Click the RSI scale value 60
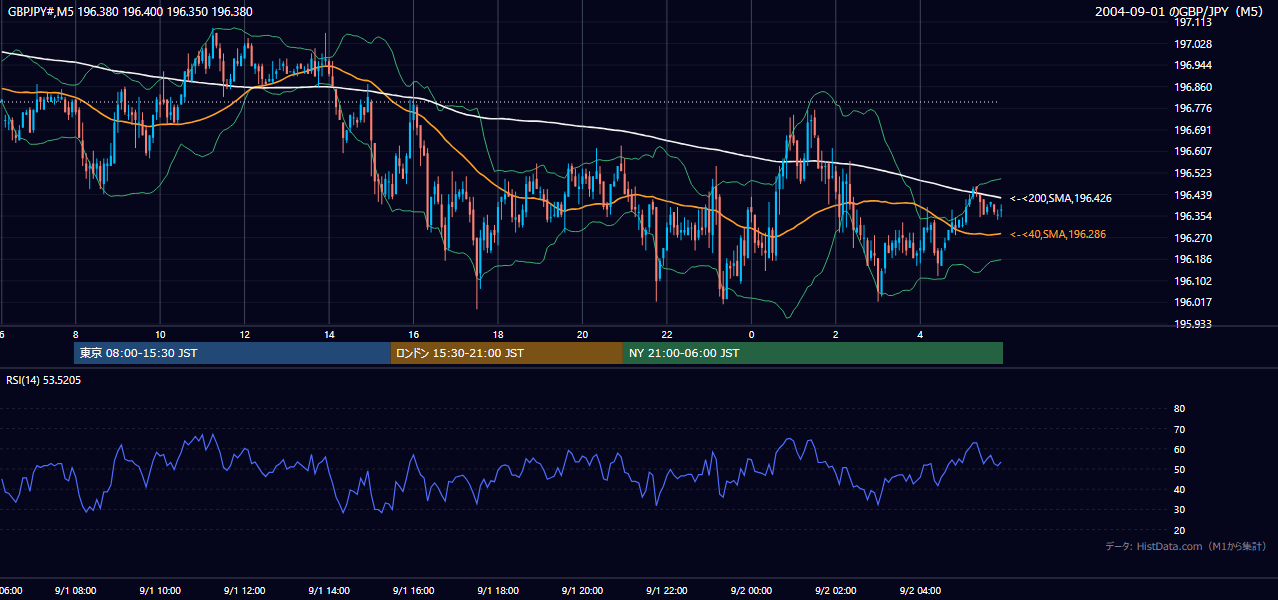Image resolution: width=1278 pixels, height=600 pixels. pyautogui.click(x=1179, y=449)
